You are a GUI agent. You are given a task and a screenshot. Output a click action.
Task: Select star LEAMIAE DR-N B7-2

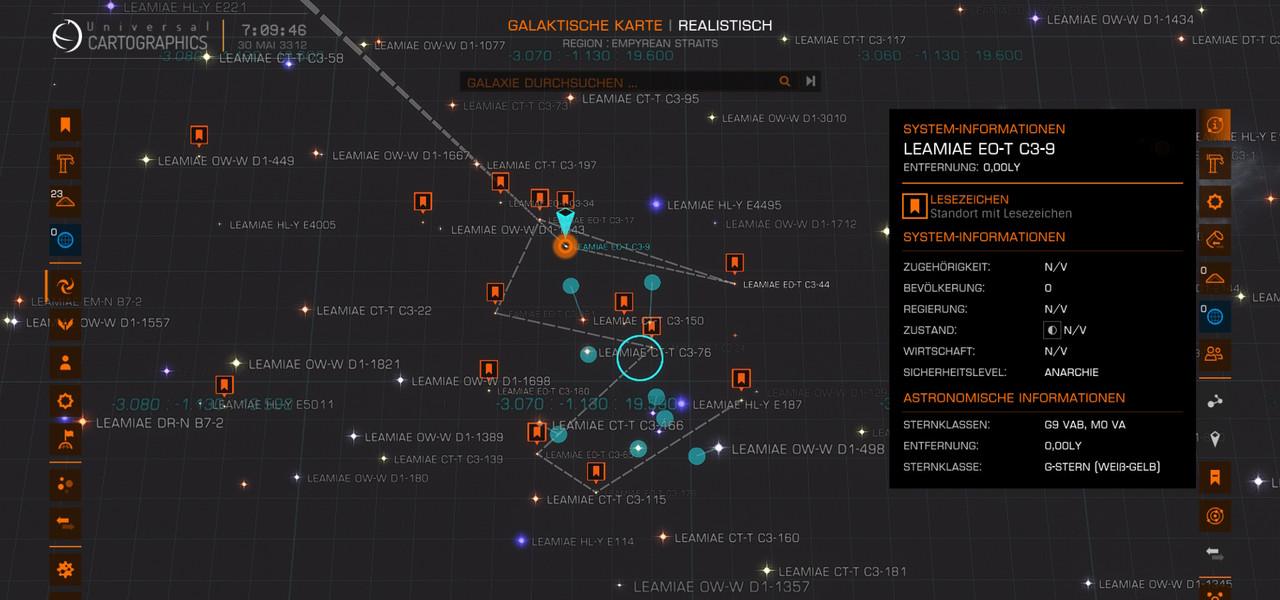click(83, 422)
